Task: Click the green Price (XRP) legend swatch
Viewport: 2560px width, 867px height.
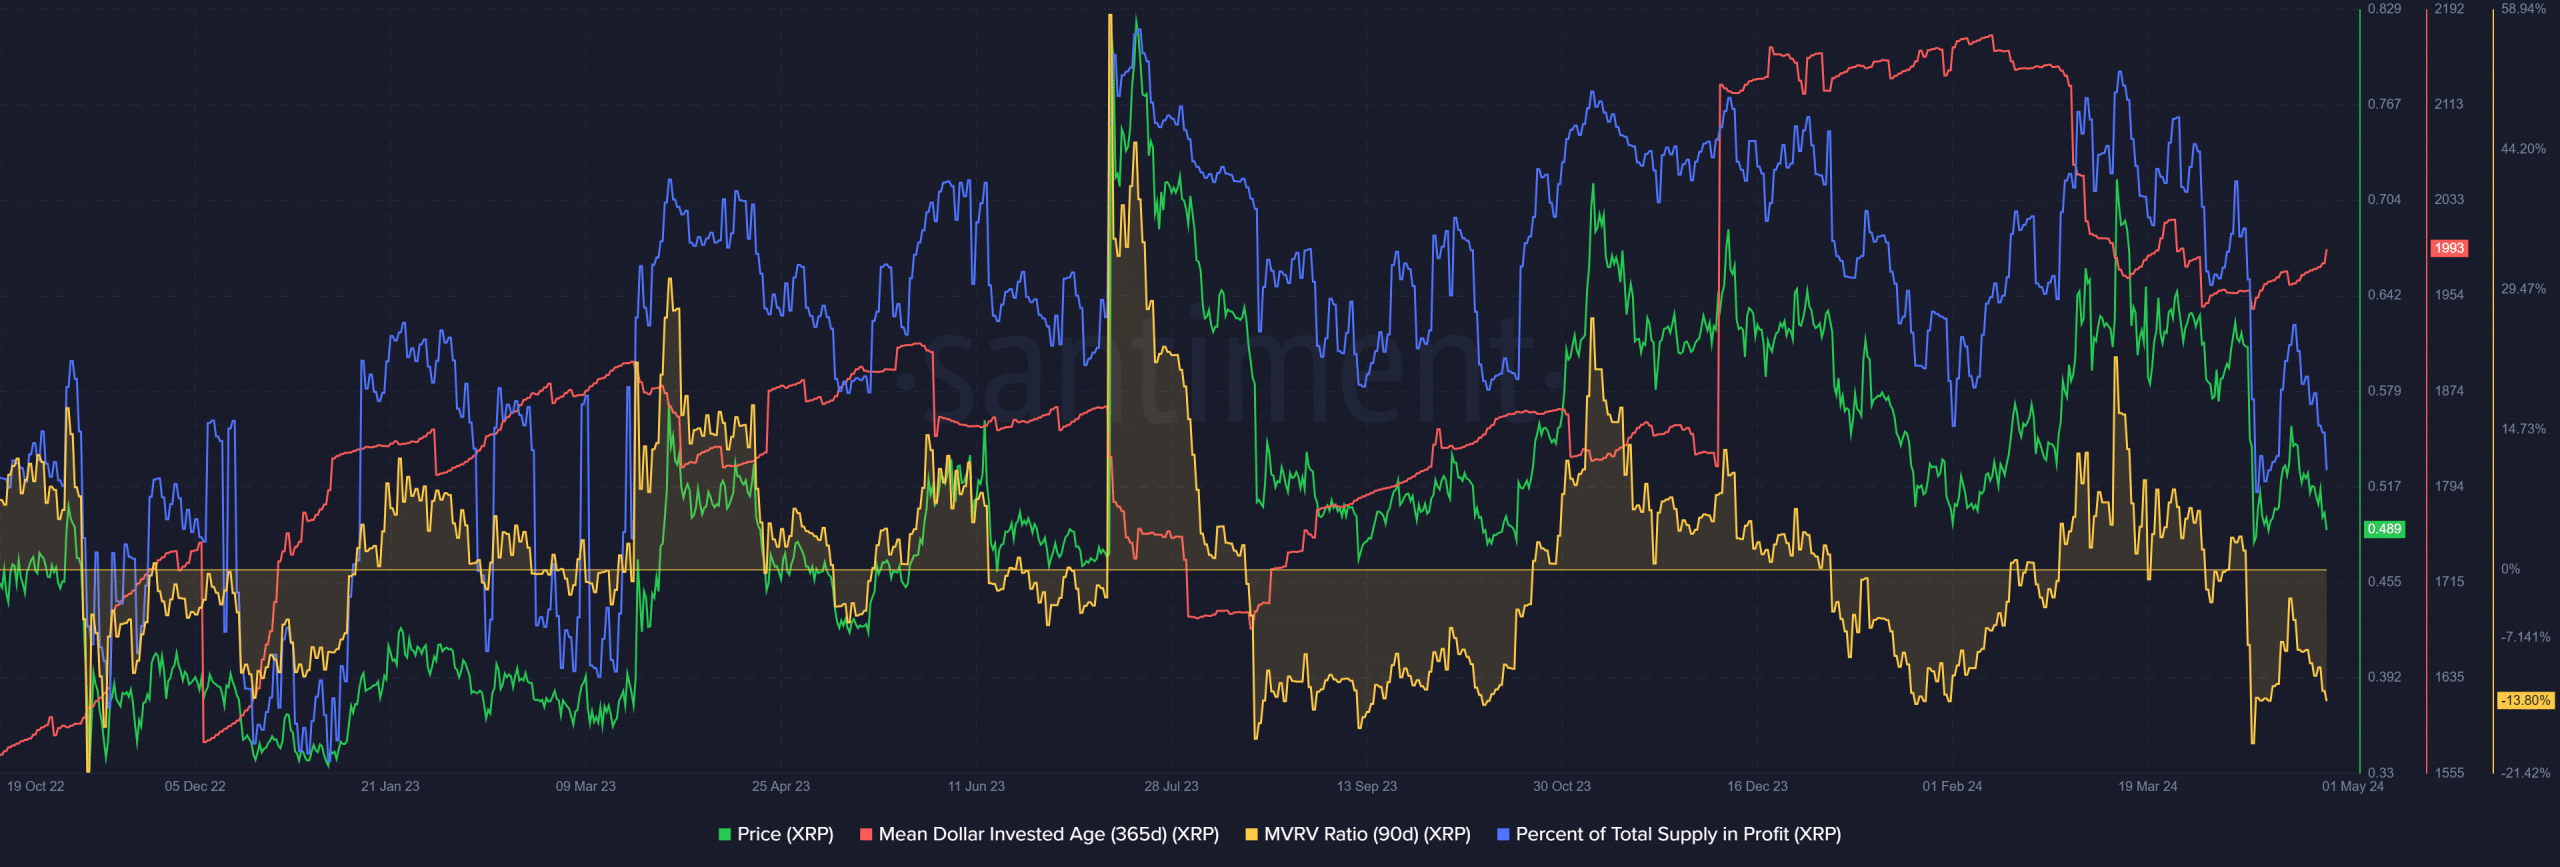Action: (x=725, y=834)
